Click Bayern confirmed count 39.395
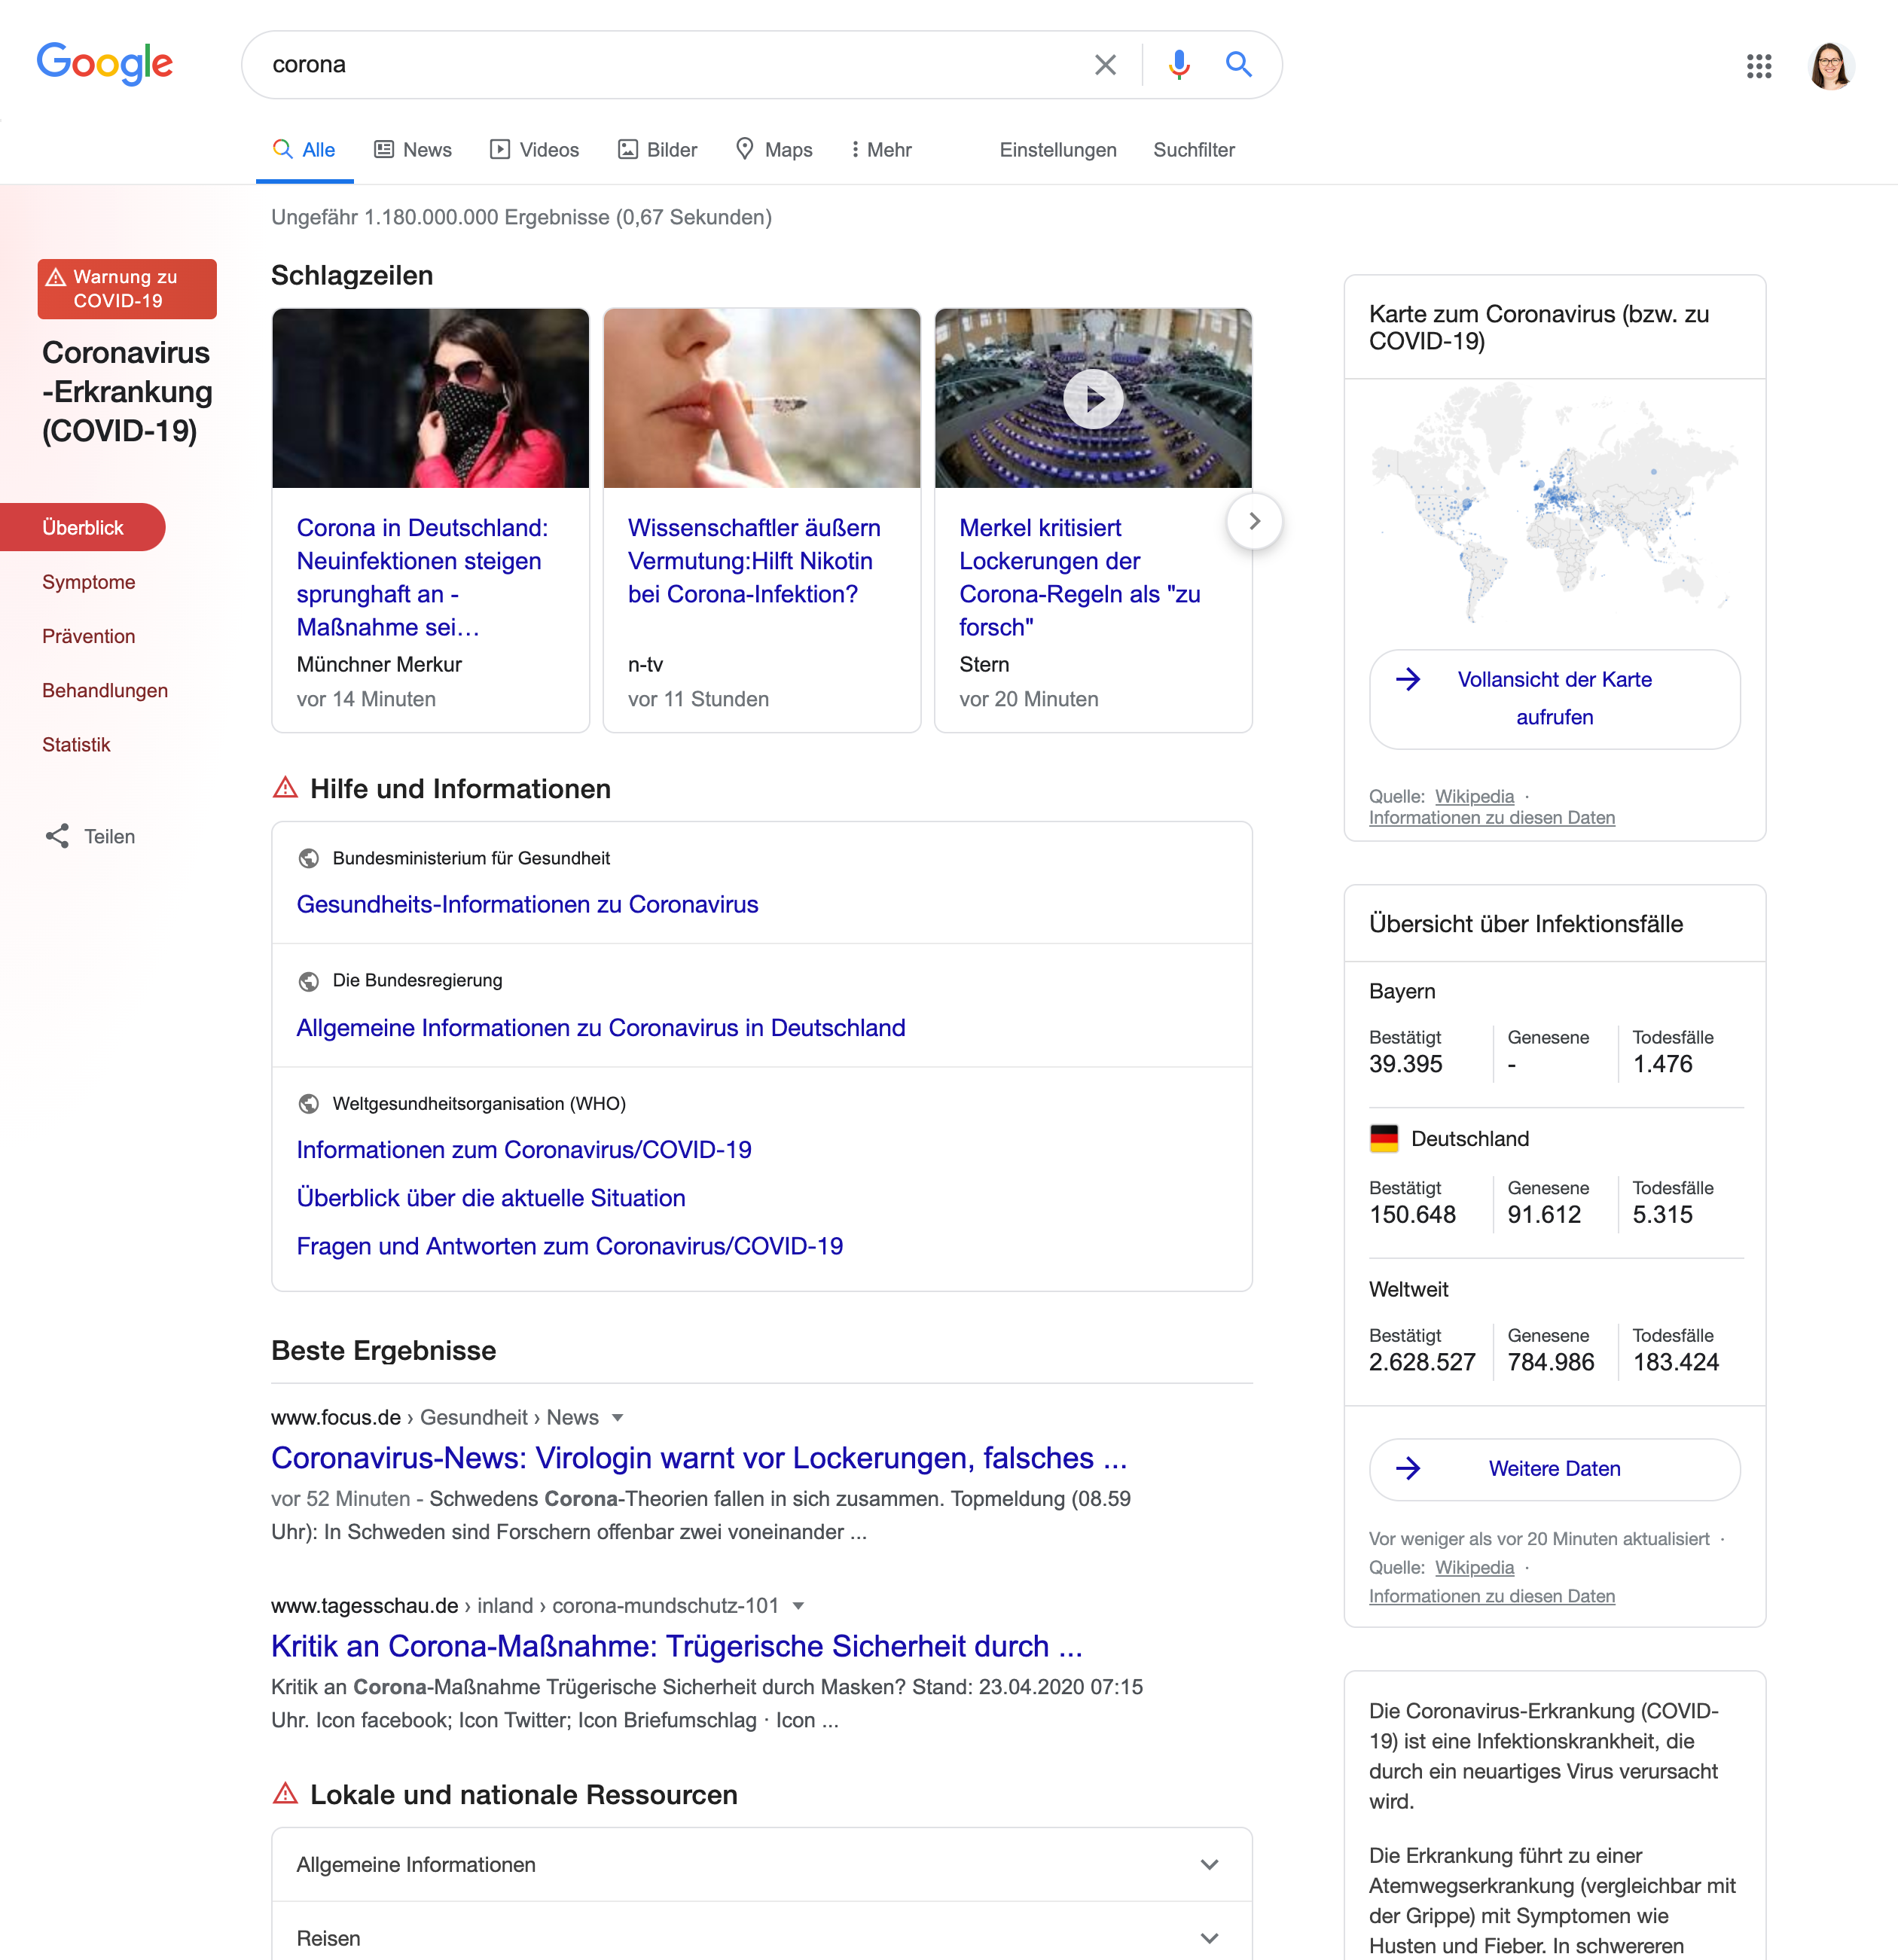 pyautogui.click(x=1405, y=1064)
